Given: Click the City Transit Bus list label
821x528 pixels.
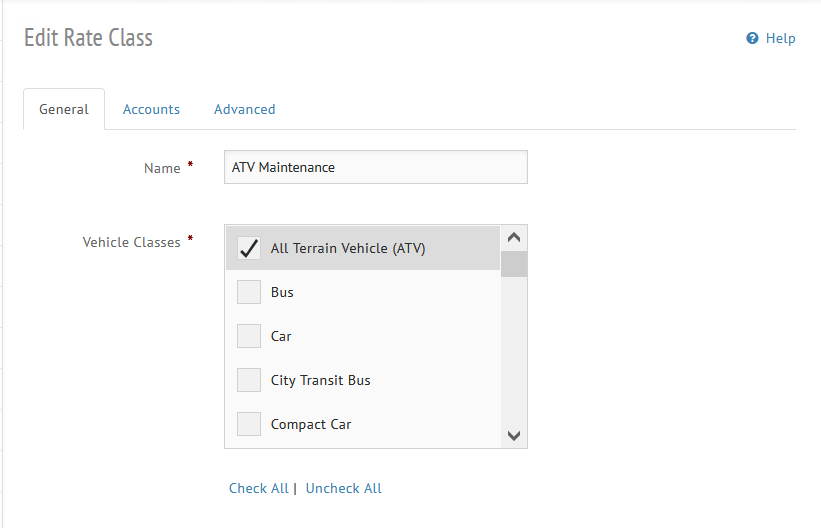Looking at the screenshot, I should pyautogui.click(x=320, y=380).
